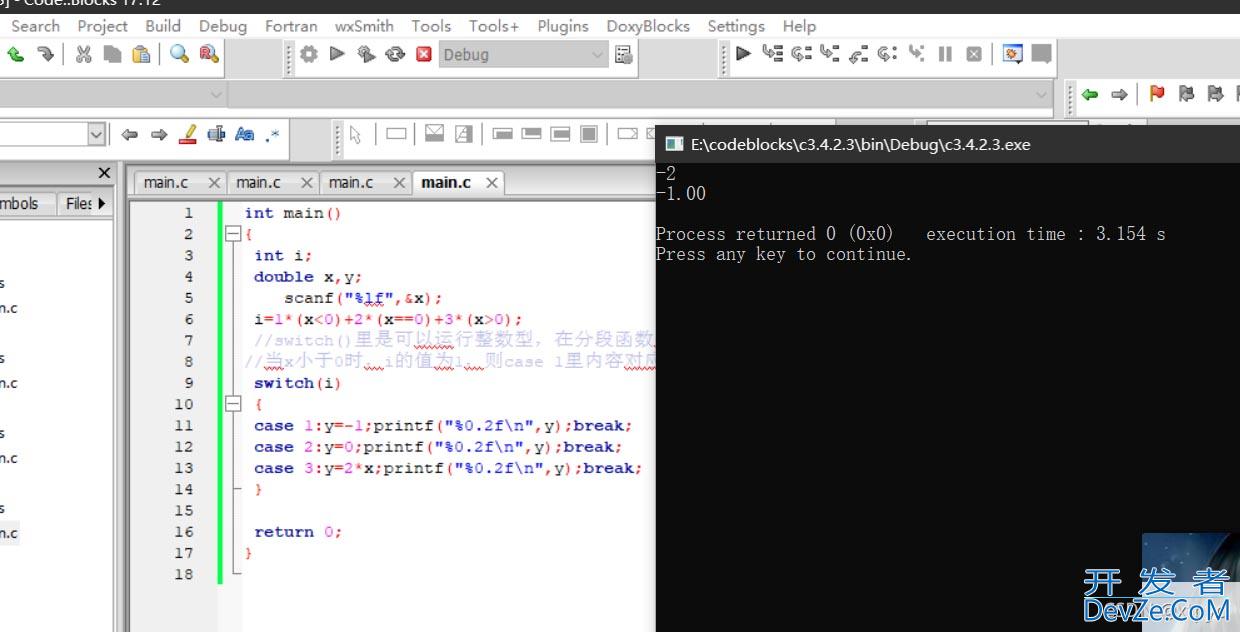Viewport: 1240px width, 632px height.
Task: Switch to the first main.c editor tab
Action: (x=165, y=182)
